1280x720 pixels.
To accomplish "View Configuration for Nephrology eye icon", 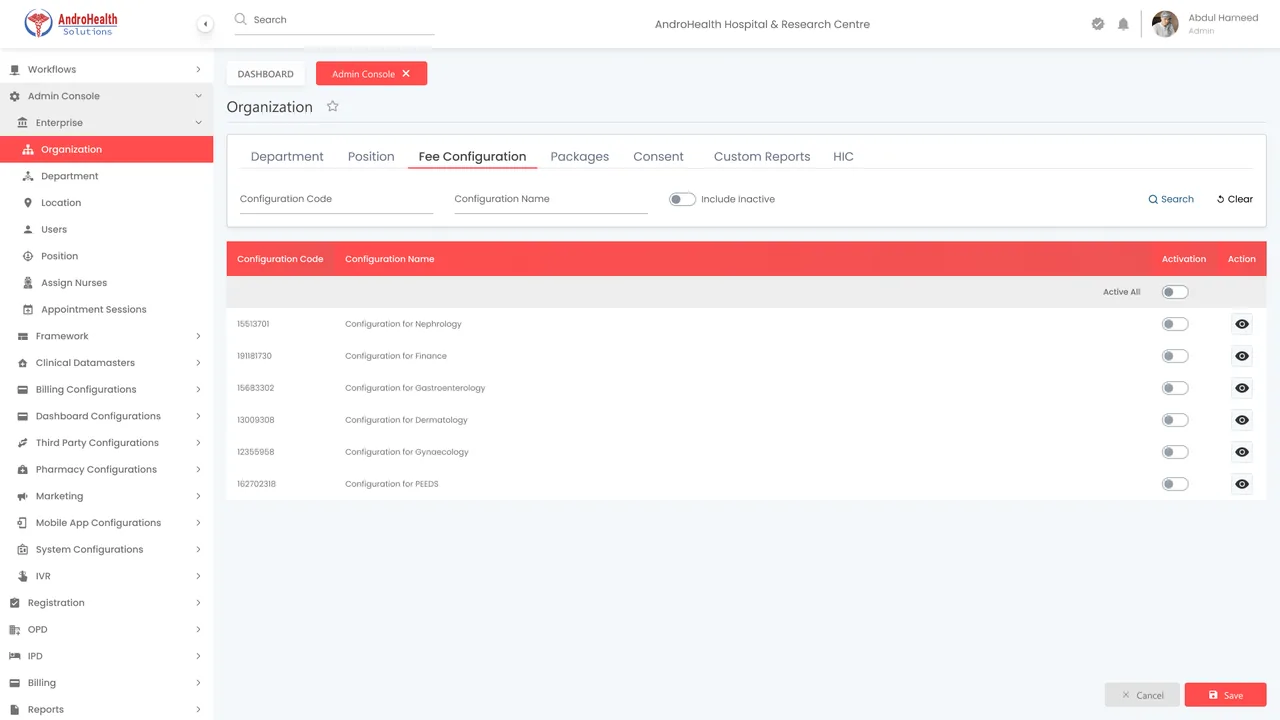I will click(x=1242, y=324).
